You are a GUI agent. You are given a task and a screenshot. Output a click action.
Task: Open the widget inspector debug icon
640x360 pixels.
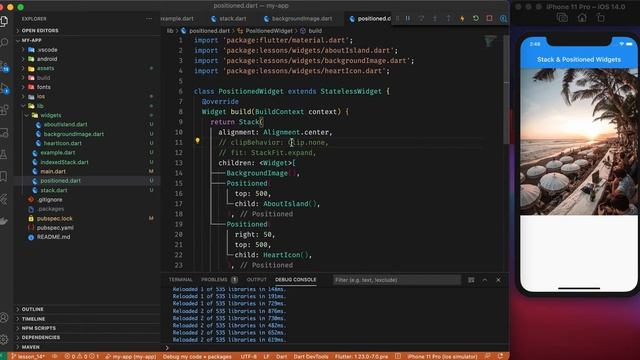click(x=503, y=18)
